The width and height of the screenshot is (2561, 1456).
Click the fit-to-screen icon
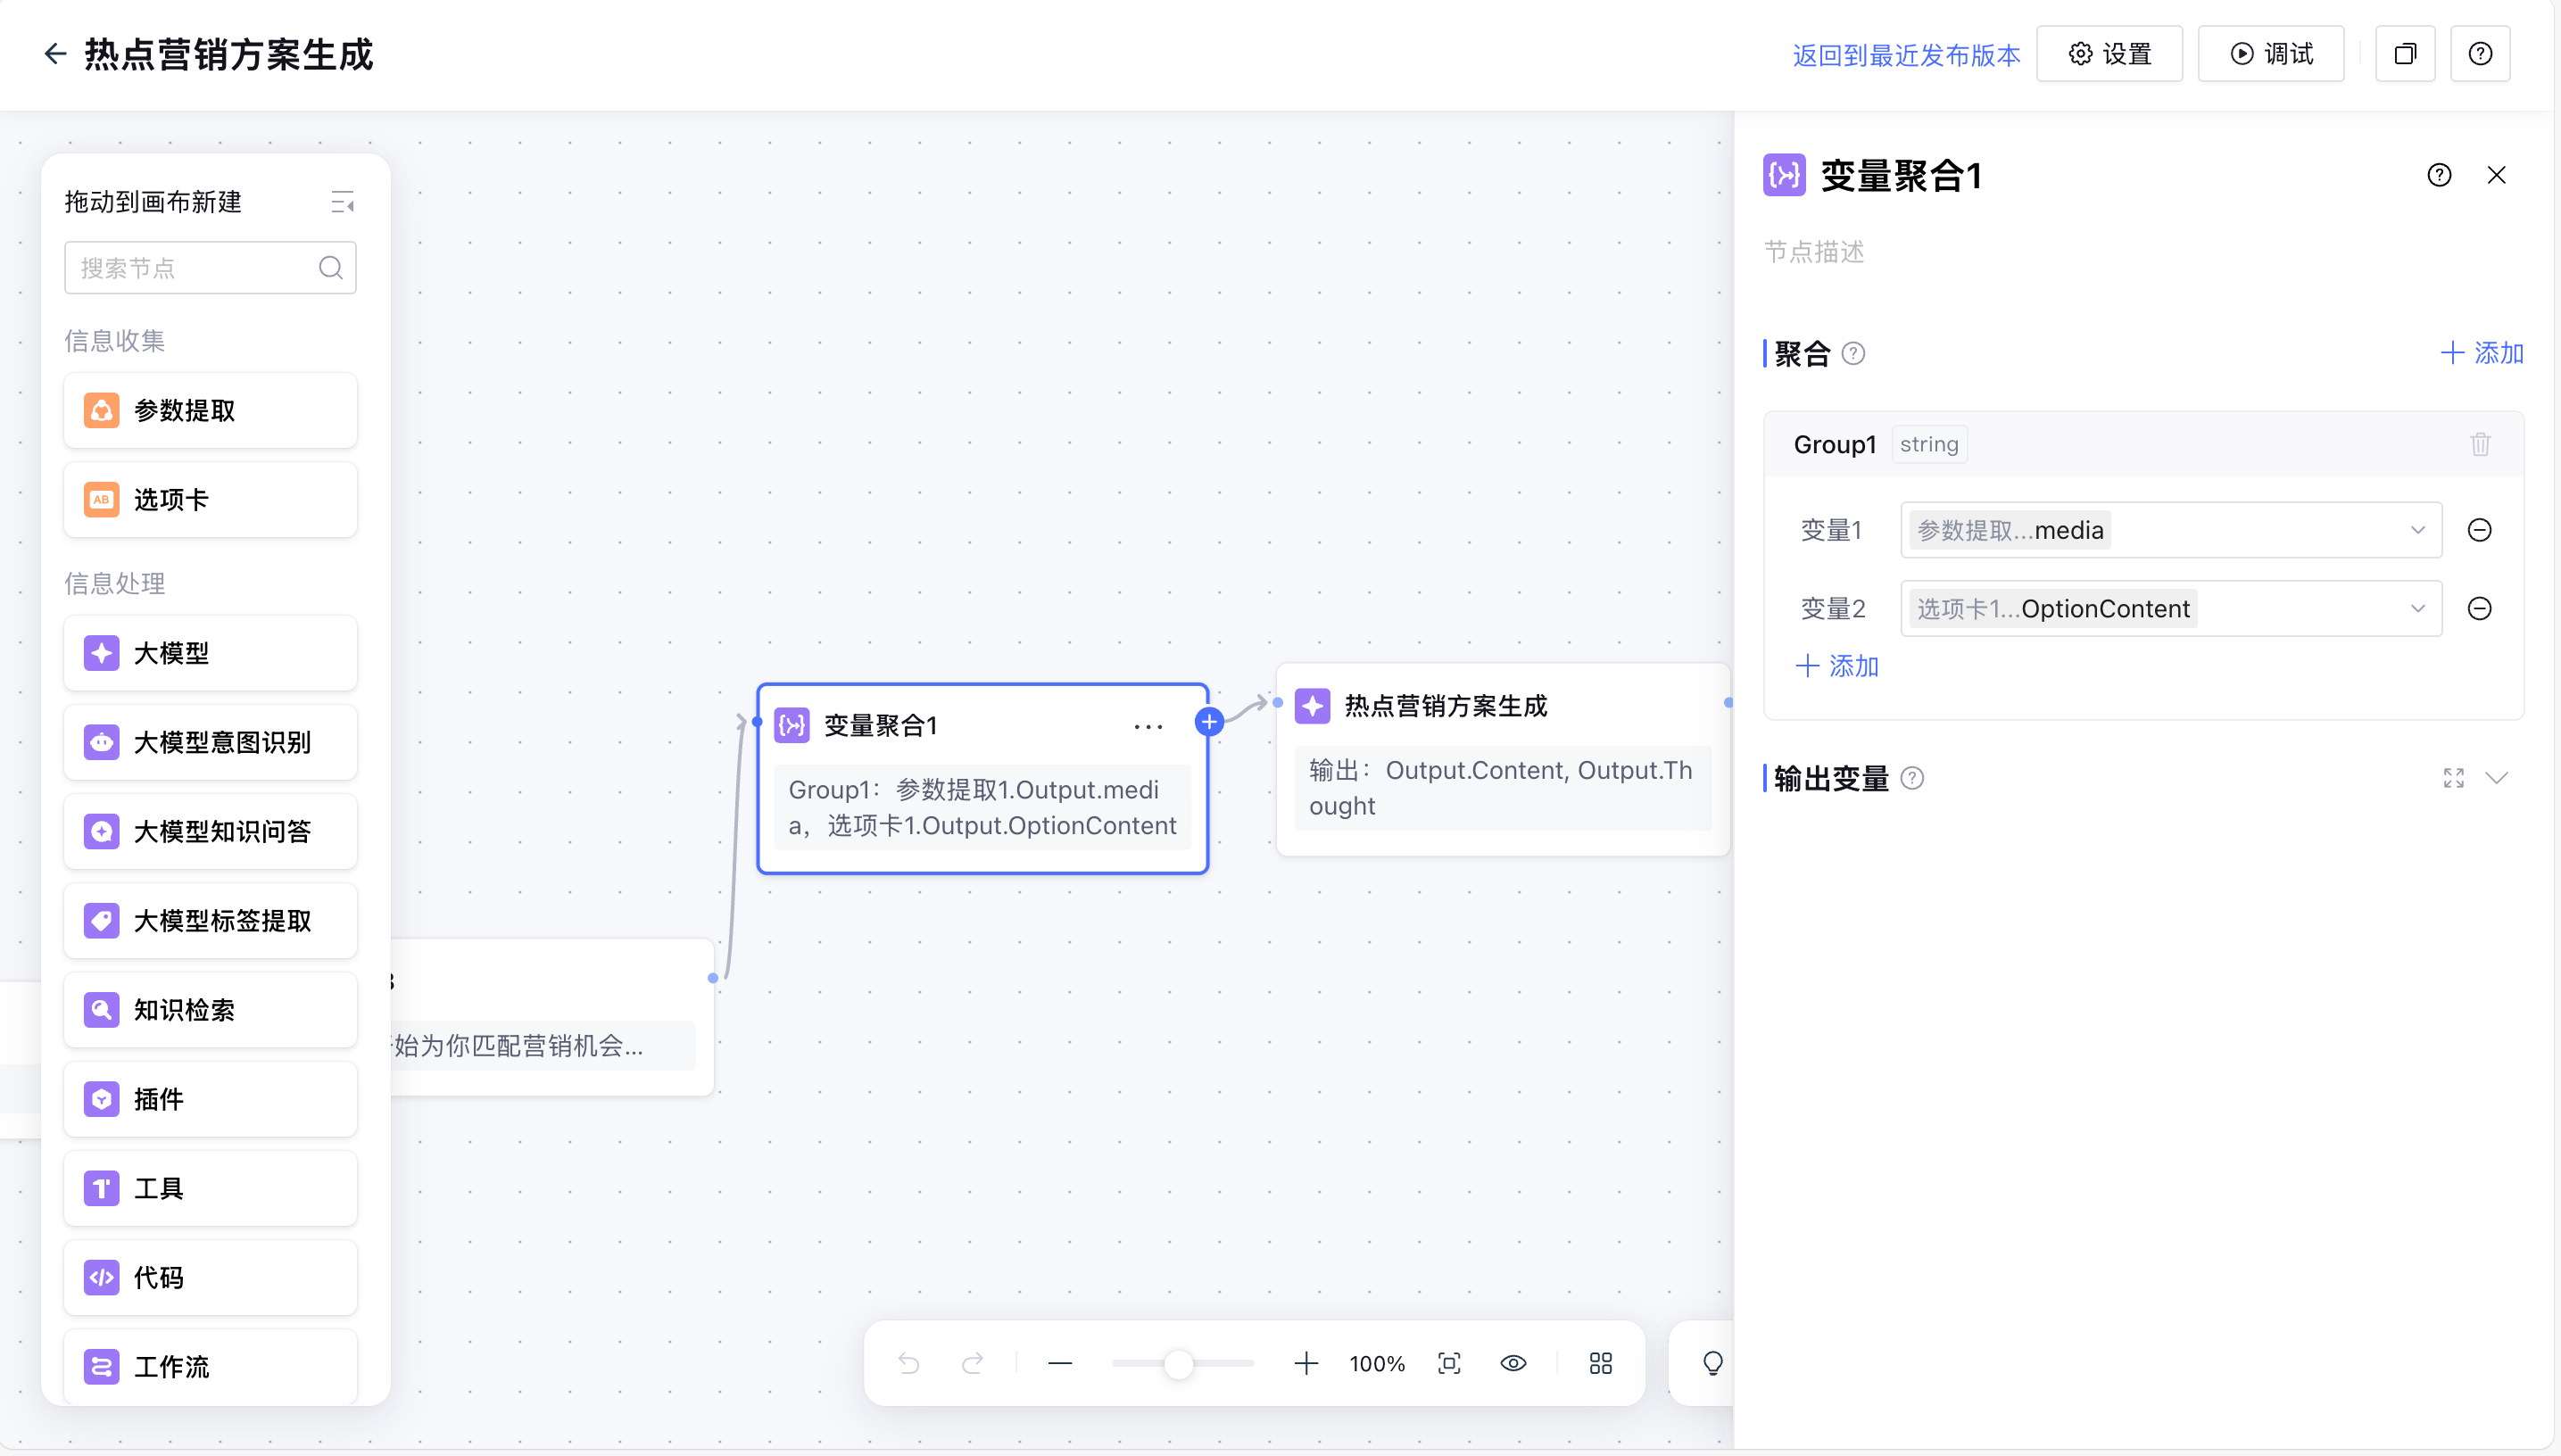(x=1449, y=1363)
